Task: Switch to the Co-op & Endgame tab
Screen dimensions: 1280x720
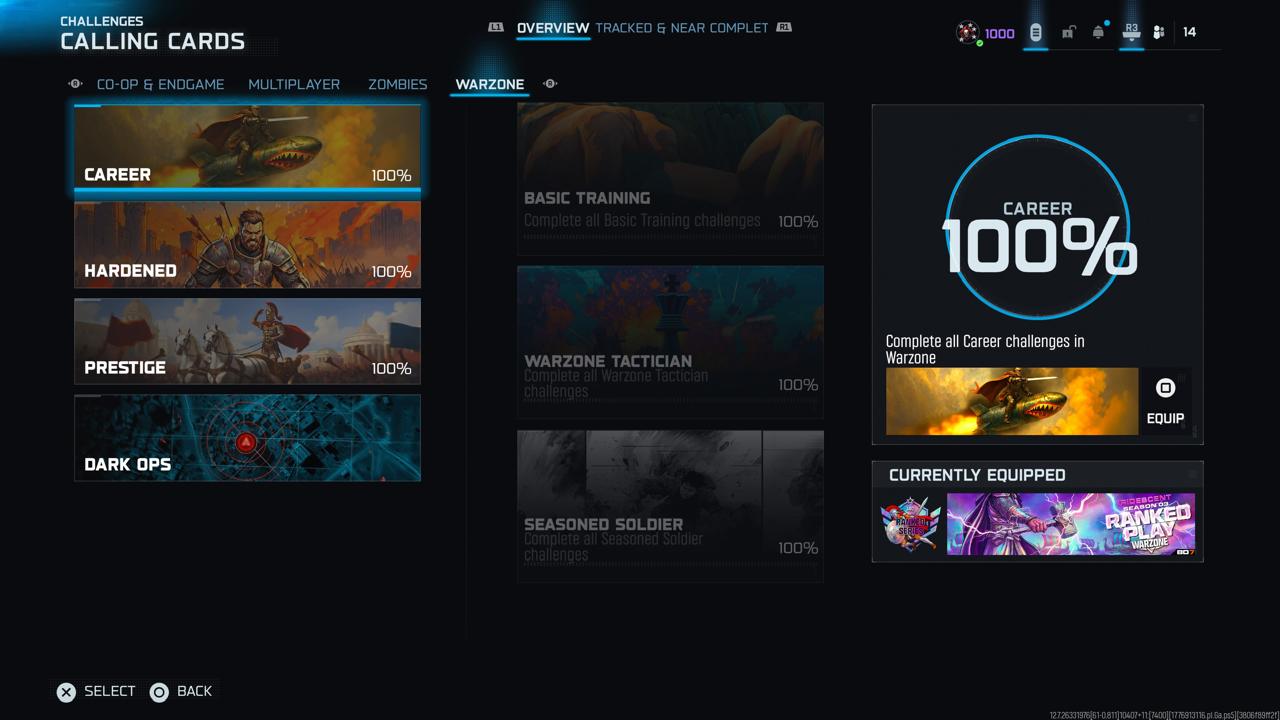Action: (160, 84)
